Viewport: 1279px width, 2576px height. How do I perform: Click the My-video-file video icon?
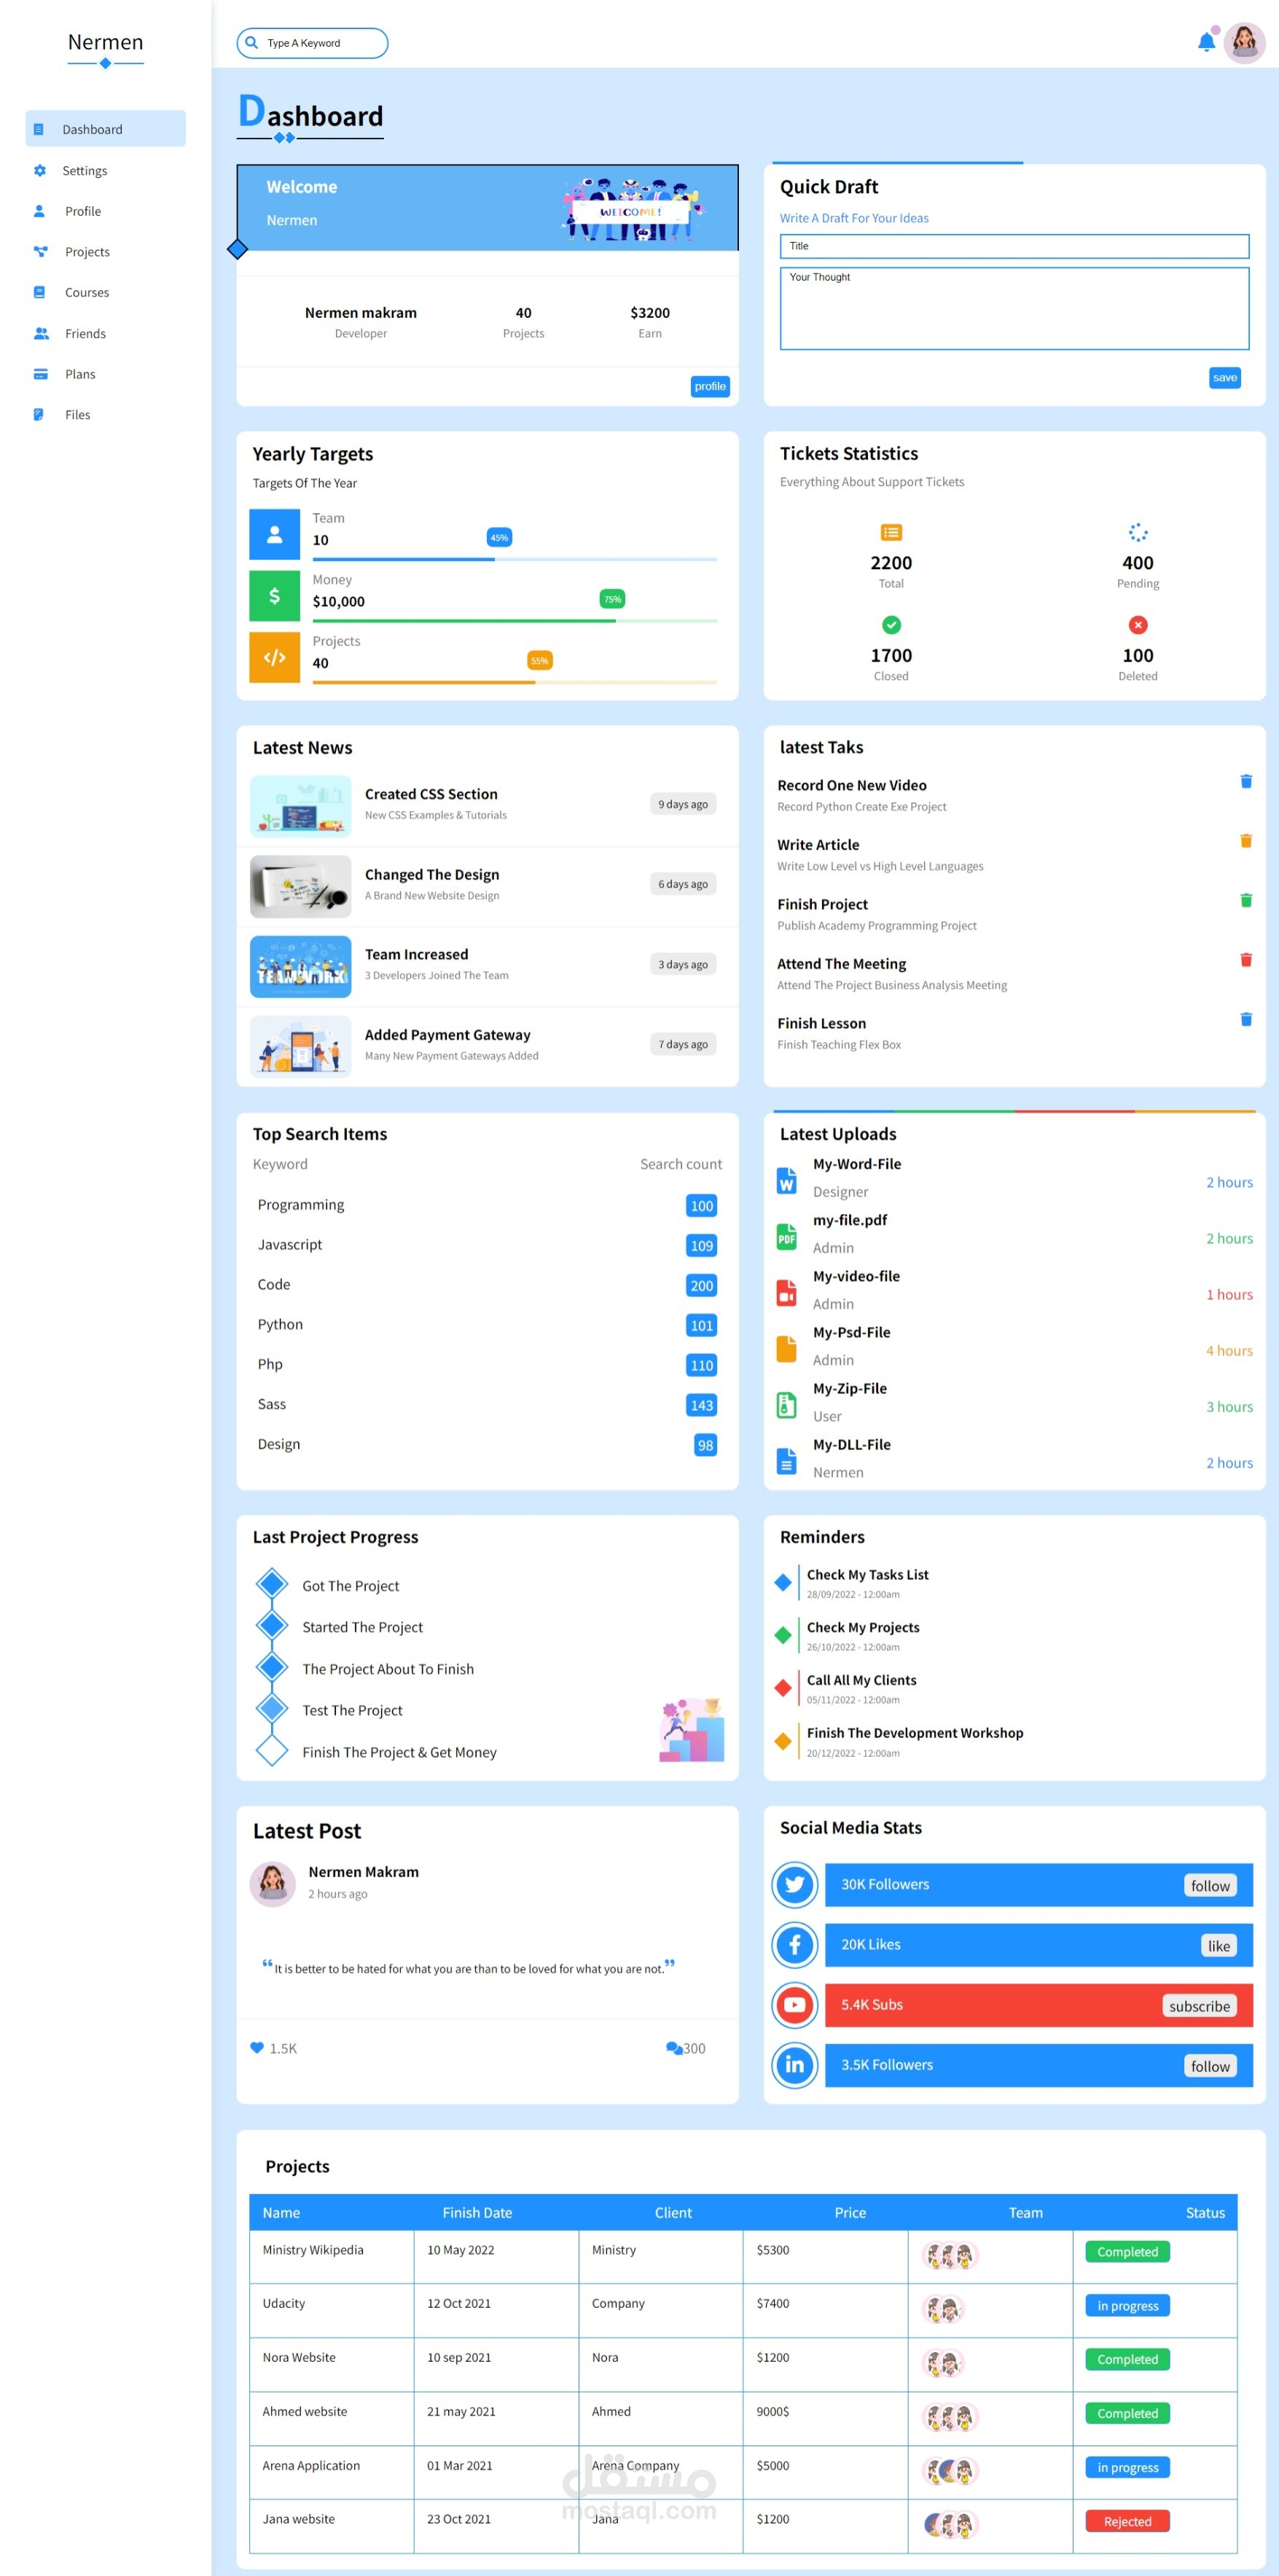787,1293
